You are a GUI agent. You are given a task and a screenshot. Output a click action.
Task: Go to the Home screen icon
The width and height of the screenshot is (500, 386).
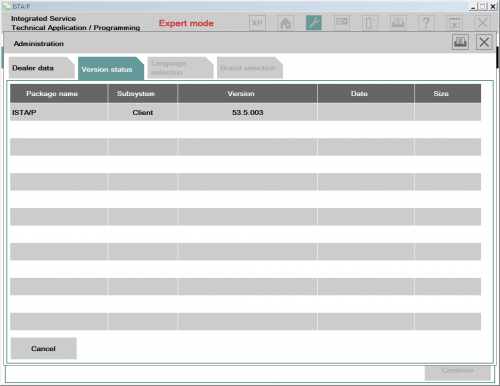(x=286, y=23)
